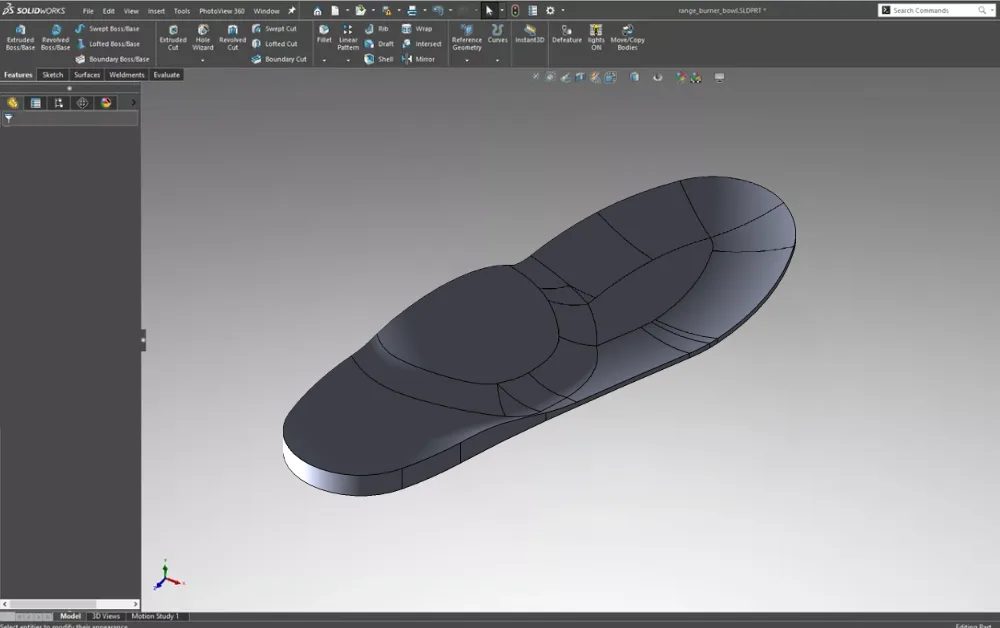Screen dimensions: 1000x628
Task: Choose the Shell feature tool
Action: (379, 59)
